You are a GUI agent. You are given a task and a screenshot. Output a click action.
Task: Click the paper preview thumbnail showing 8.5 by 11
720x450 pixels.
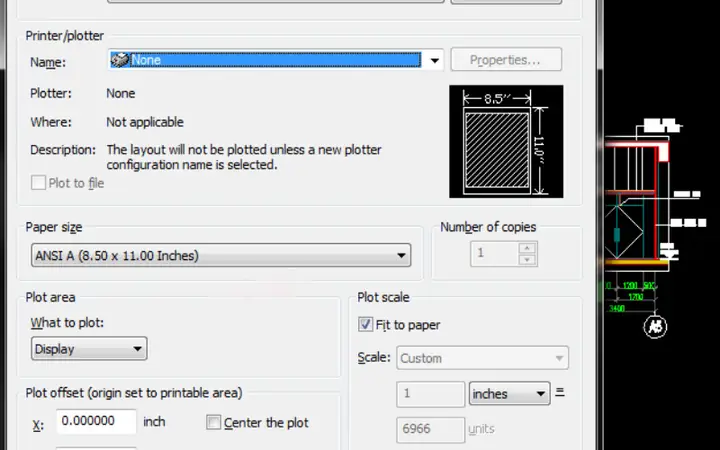[x=506, y=141]
